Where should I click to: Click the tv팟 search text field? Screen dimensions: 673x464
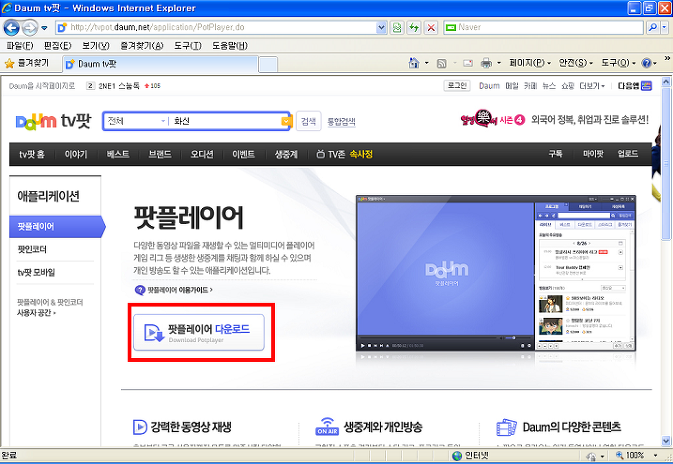225,121
